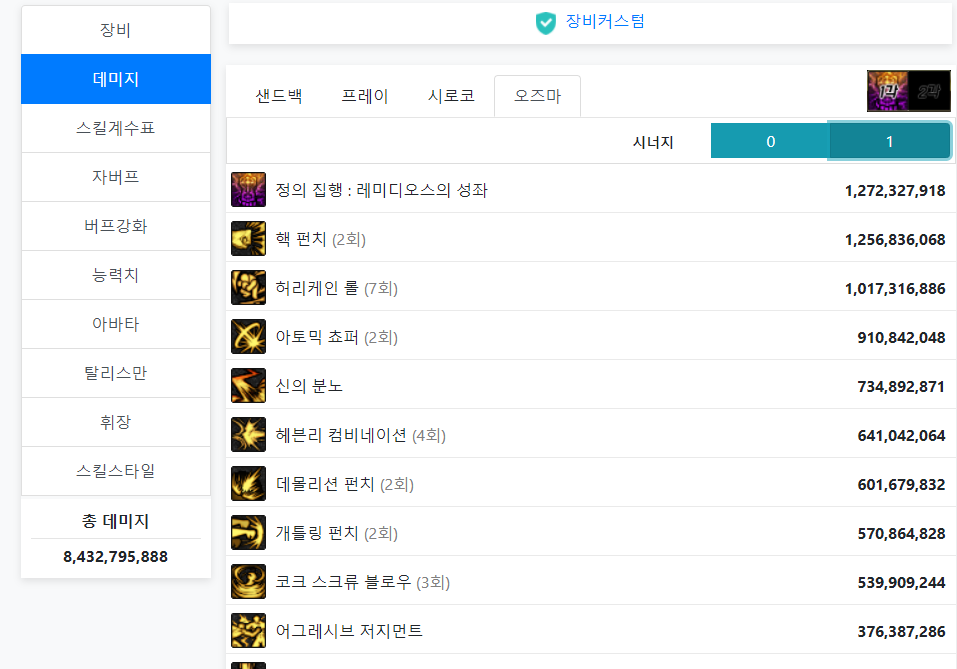Screen dimensions: 957x669
Task: Click the 코크 스크류 블로우 (3회) skill name
Action: pos(363,582)
